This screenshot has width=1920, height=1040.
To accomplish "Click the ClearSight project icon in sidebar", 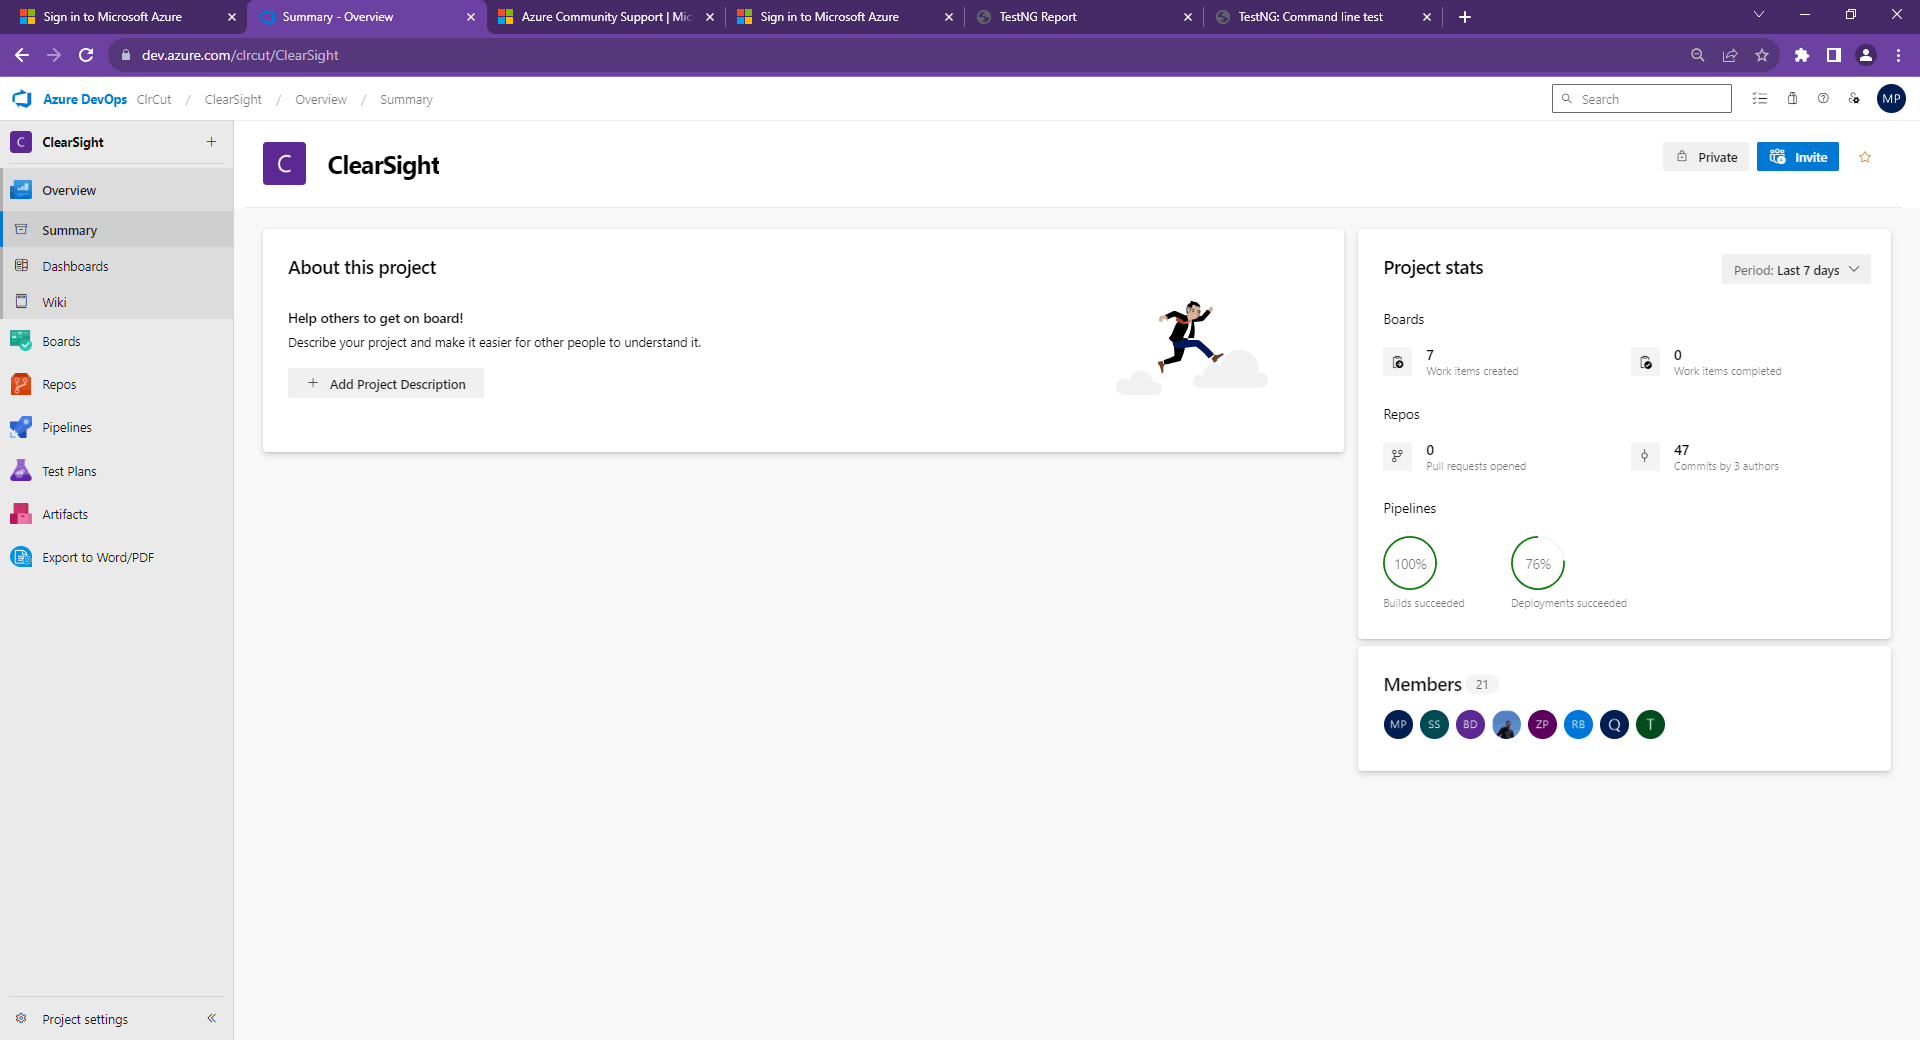I will (21, 142).
